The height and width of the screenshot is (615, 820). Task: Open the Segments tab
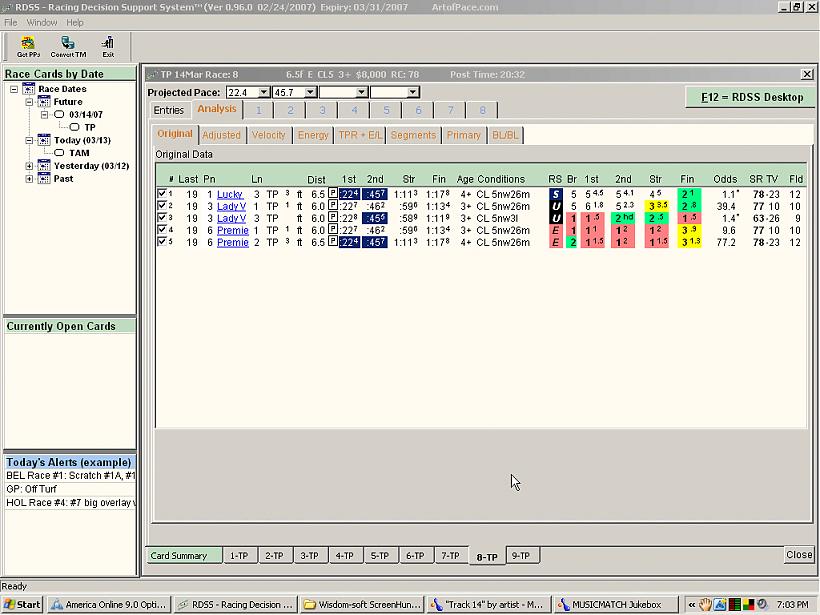click(413, 135)
